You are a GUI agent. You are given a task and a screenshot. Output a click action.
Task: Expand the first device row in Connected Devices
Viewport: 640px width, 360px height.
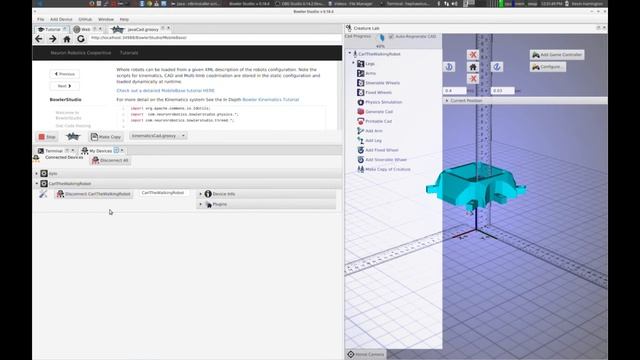coord(36,173)
